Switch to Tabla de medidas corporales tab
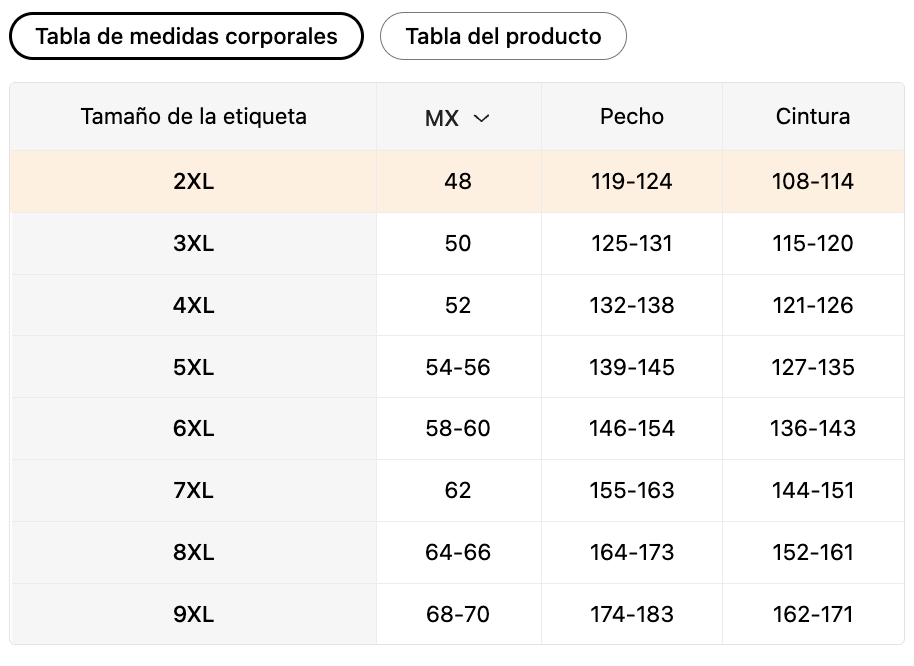Screen dimensions: 914x666 tap(186, 37)
